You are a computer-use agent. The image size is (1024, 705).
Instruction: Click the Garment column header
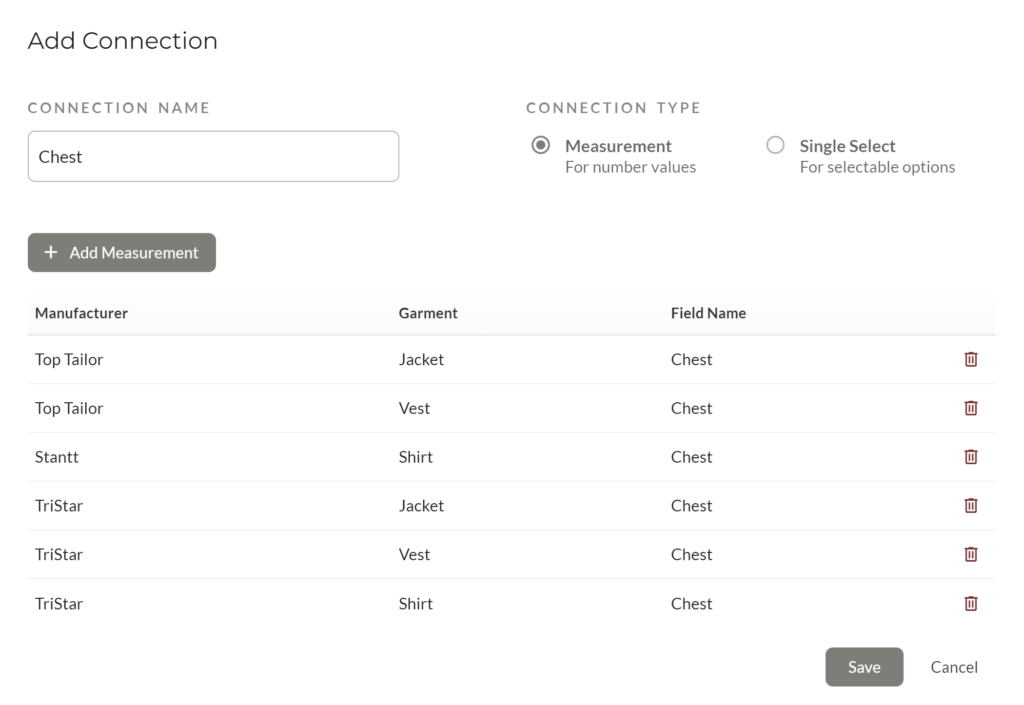(428, 313)
